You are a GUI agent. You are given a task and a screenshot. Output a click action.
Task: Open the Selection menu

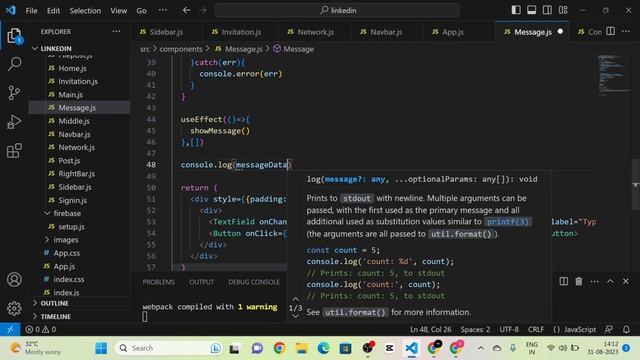click(x=85, y=11)
